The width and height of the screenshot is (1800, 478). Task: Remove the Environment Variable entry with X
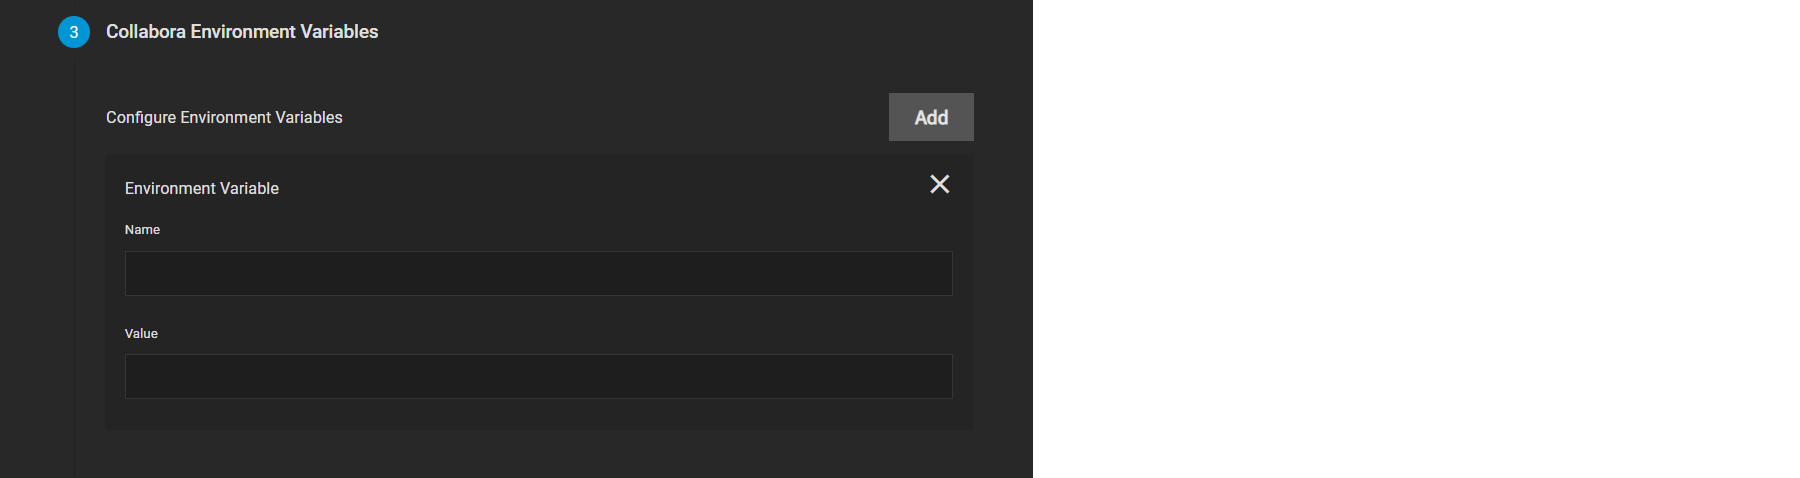click(x=939, y=184)
